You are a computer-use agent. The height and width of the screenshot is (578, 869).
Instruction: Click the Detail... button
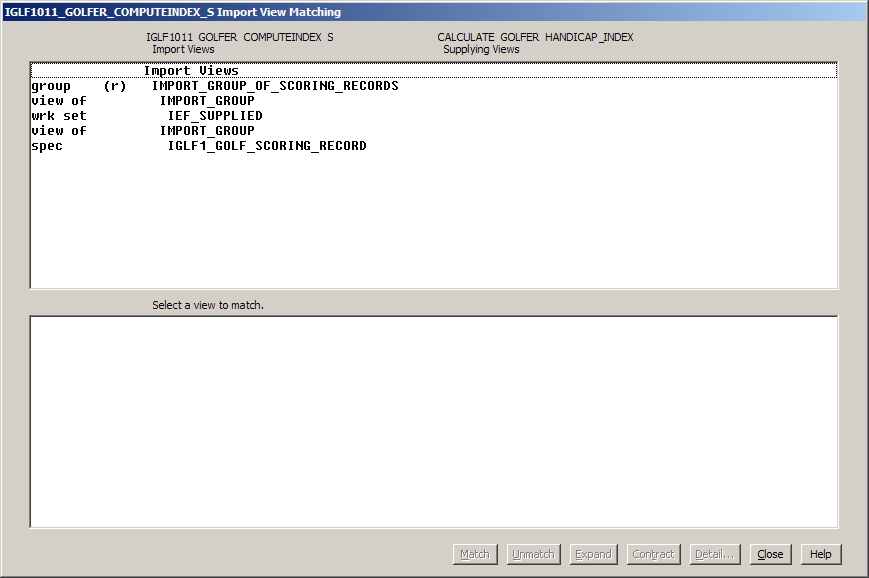(x=715, y=554)
